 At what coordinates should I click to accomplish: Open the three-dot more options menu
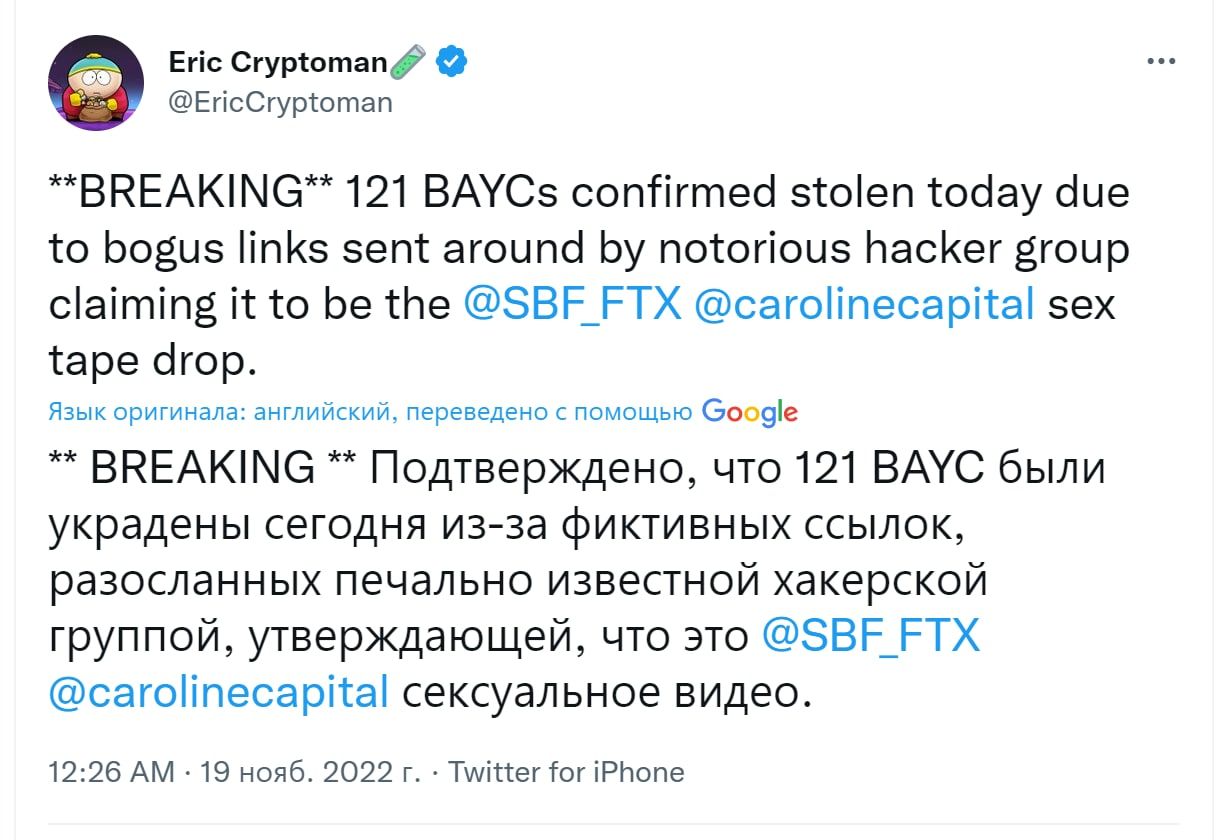coord(1161,62)
